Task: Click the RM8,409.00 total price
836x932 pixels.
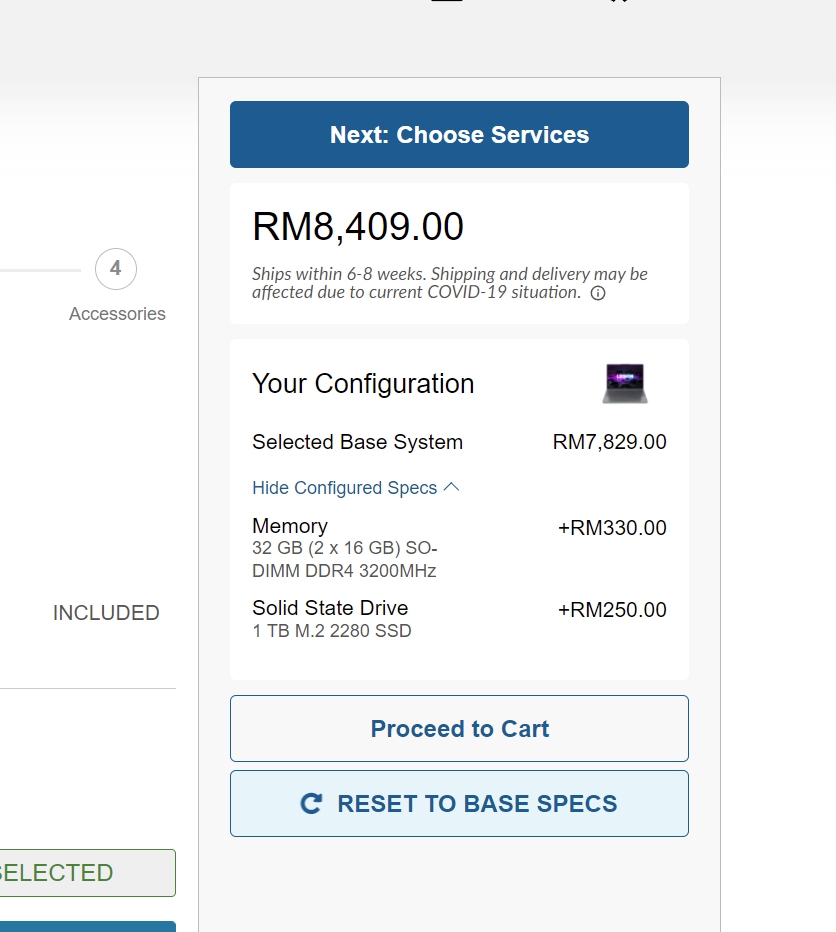Action: click(x=358, y=226)
